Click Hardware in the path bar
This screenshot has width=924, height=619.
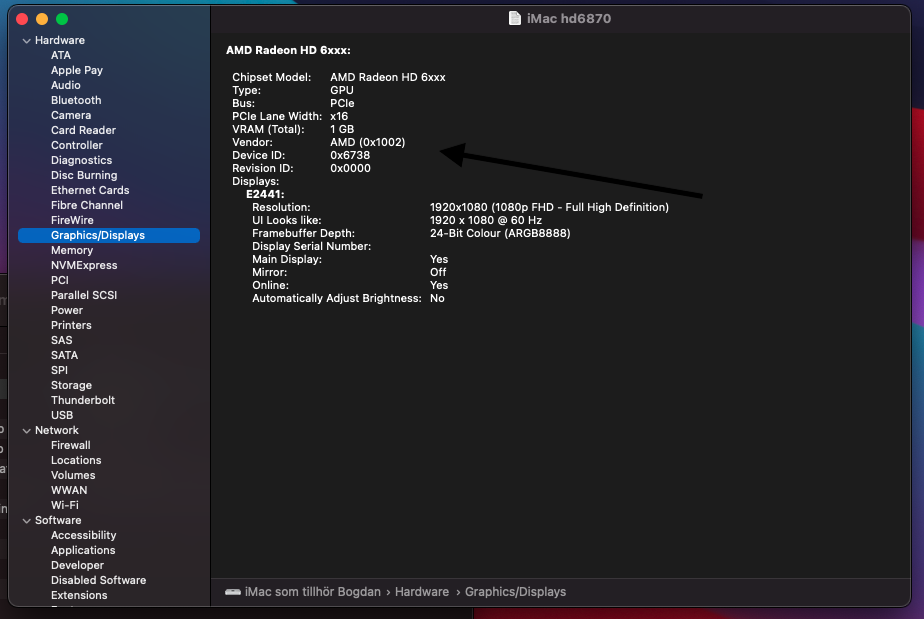(x=422, y=592)
